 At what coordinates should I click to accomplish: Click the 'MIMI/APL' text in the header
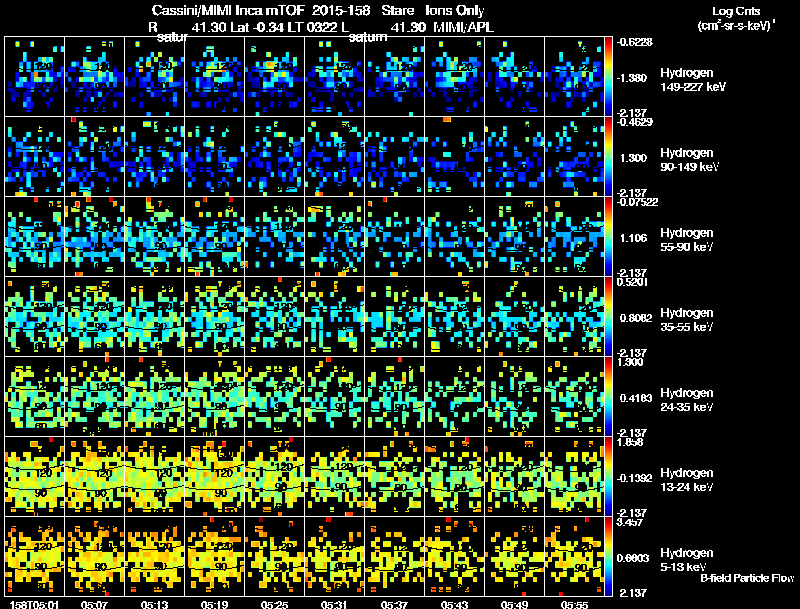(x=463, y=27)
